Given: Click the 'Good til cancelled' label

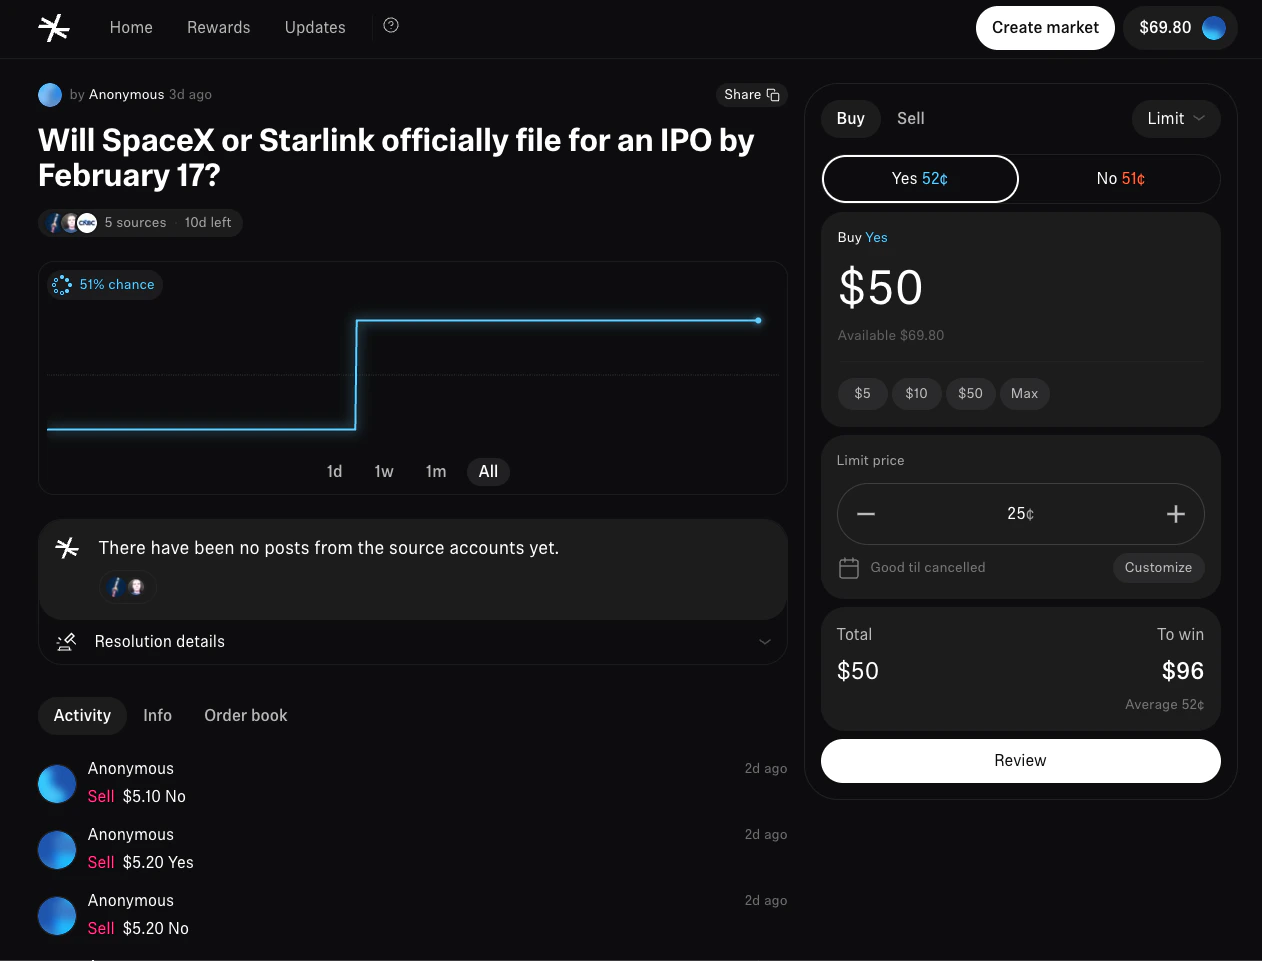Looking at the screenshot, I should point(928,568).
